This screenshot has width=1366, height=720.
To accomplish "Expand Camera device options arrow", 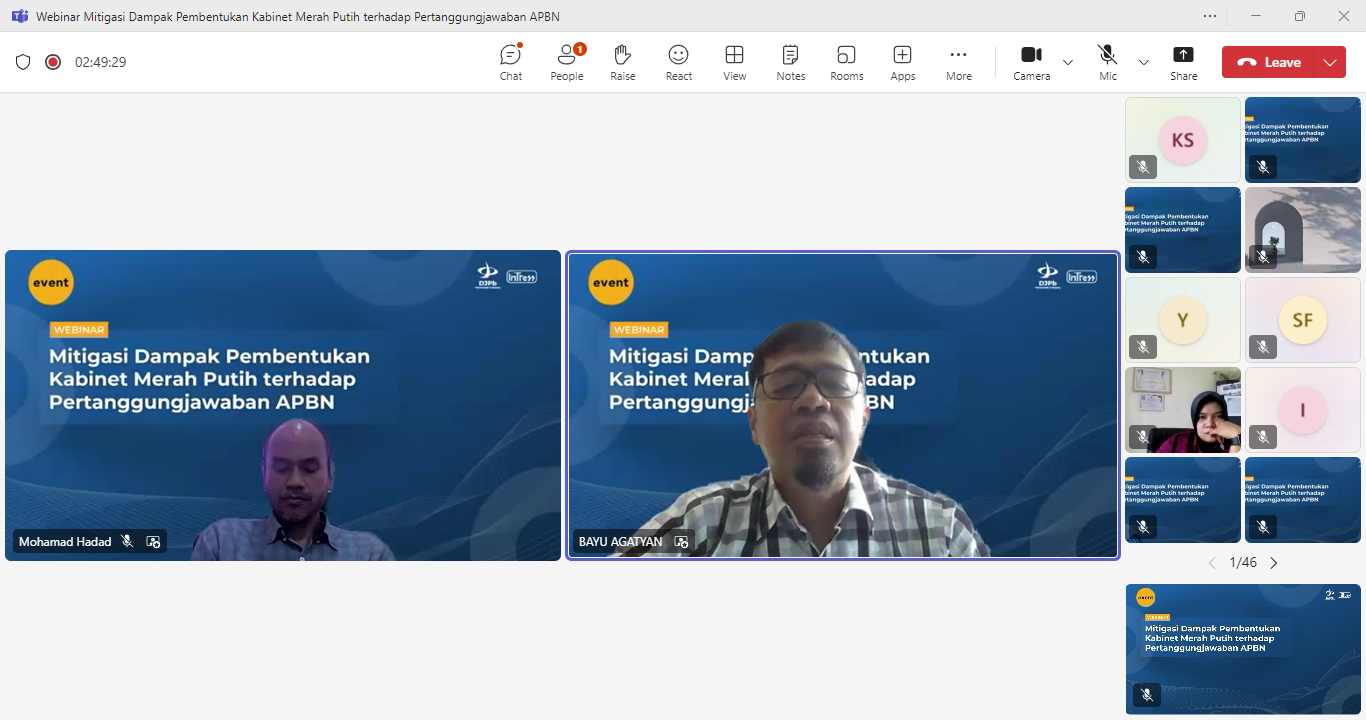I will point(1068,62).
